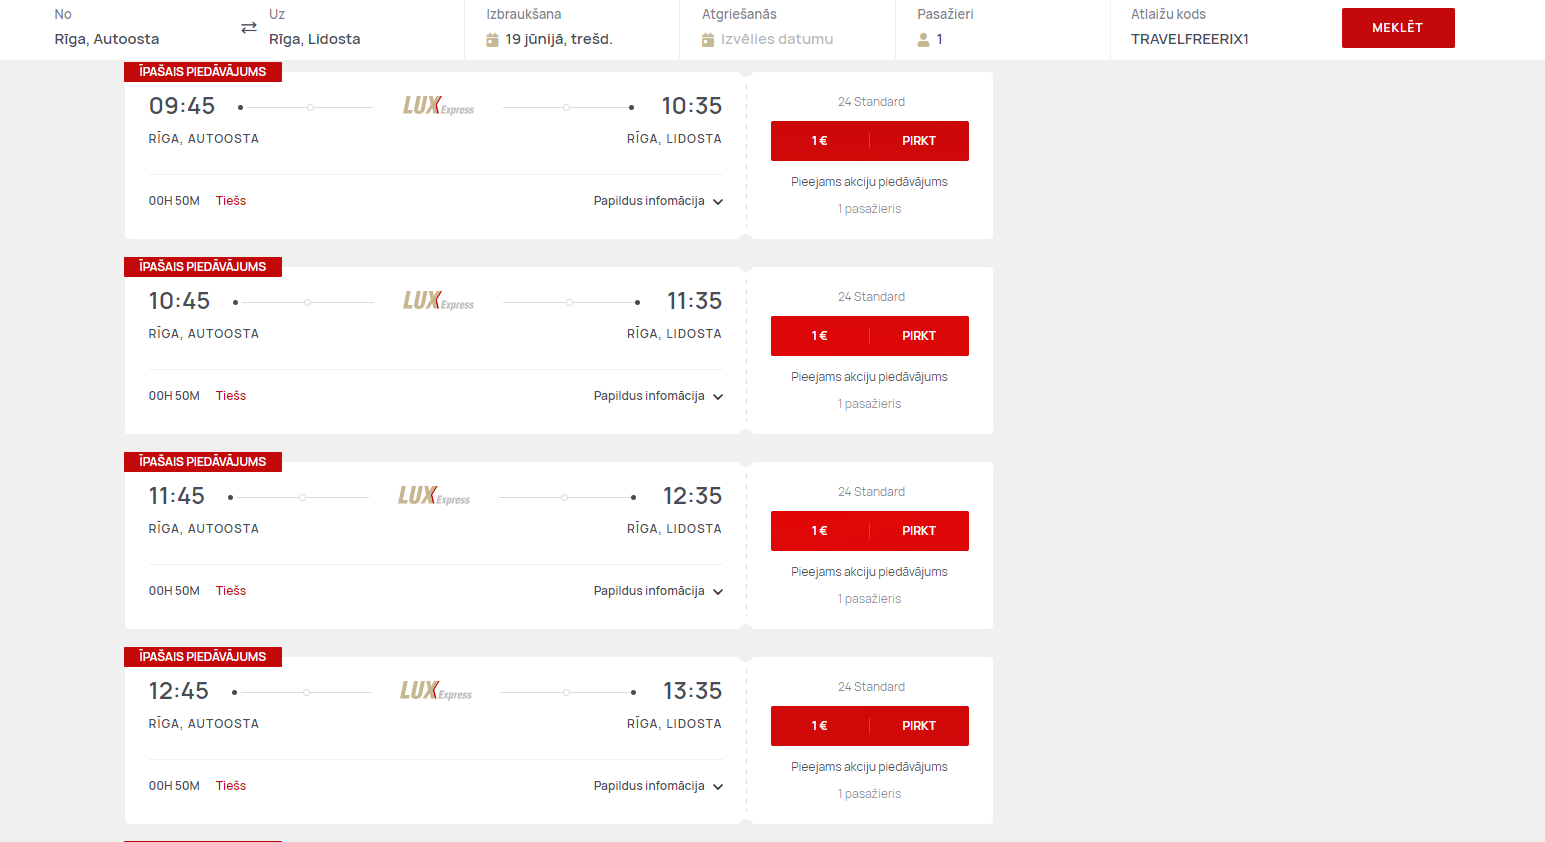Expand Papildus informācija for 10:45 departure

[658, 396]
